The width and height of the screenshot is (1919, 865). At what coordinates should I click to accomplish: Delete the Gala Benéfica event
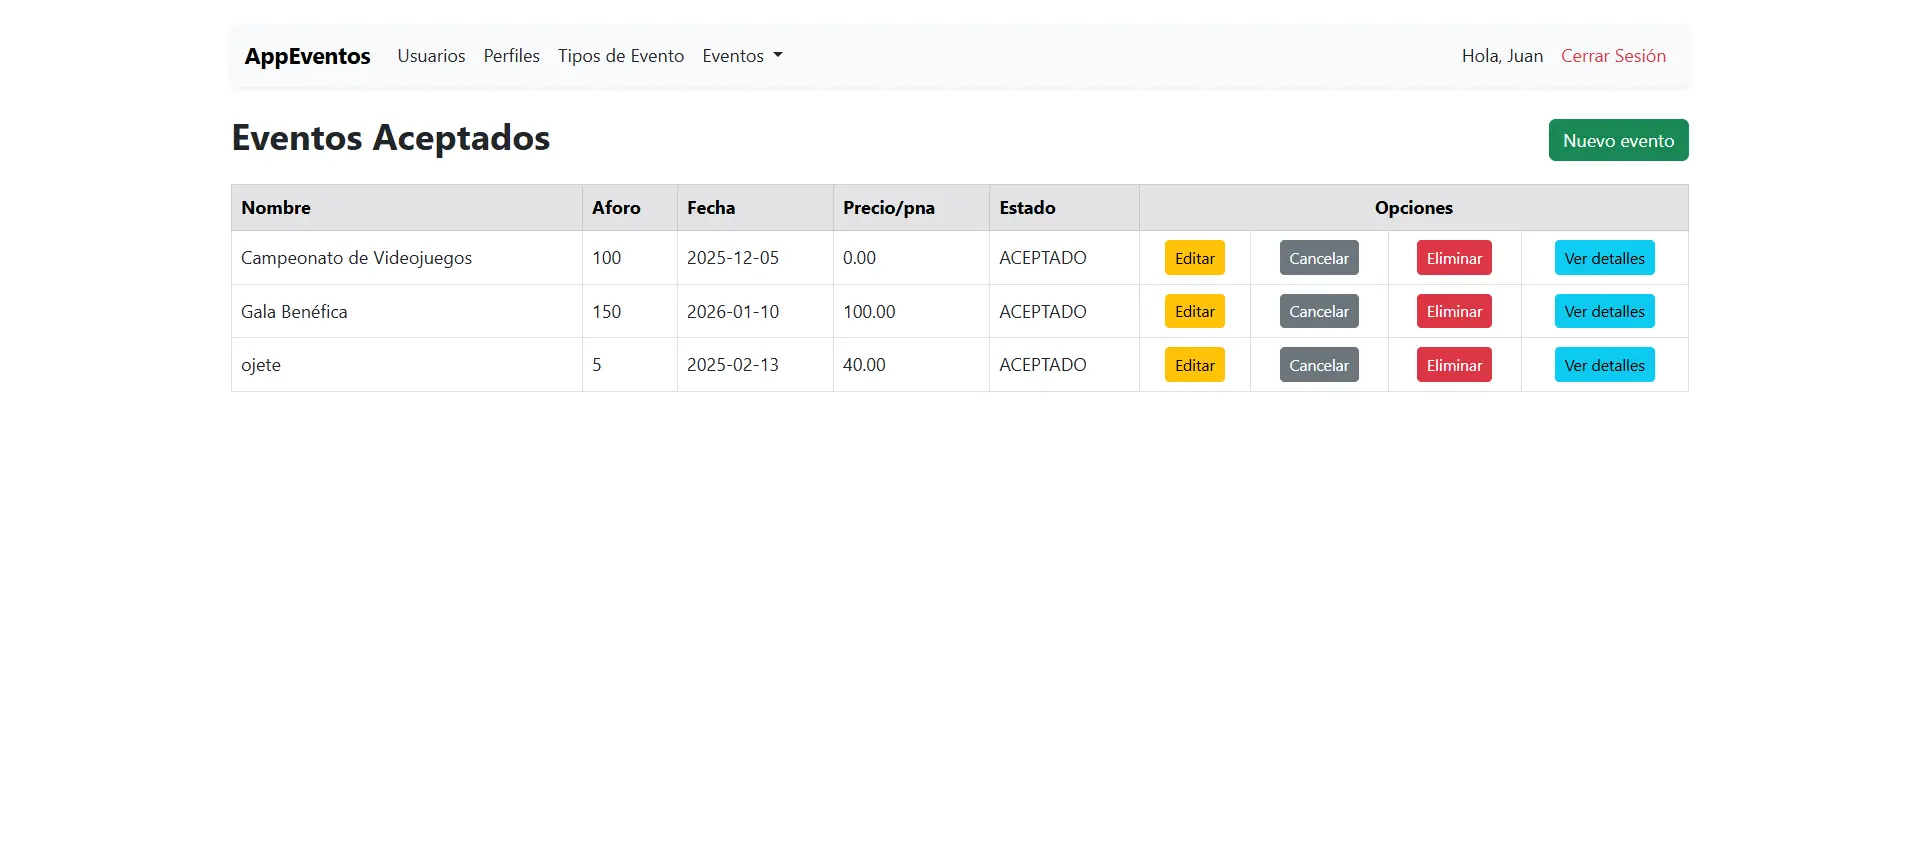tap(1454, 311)
